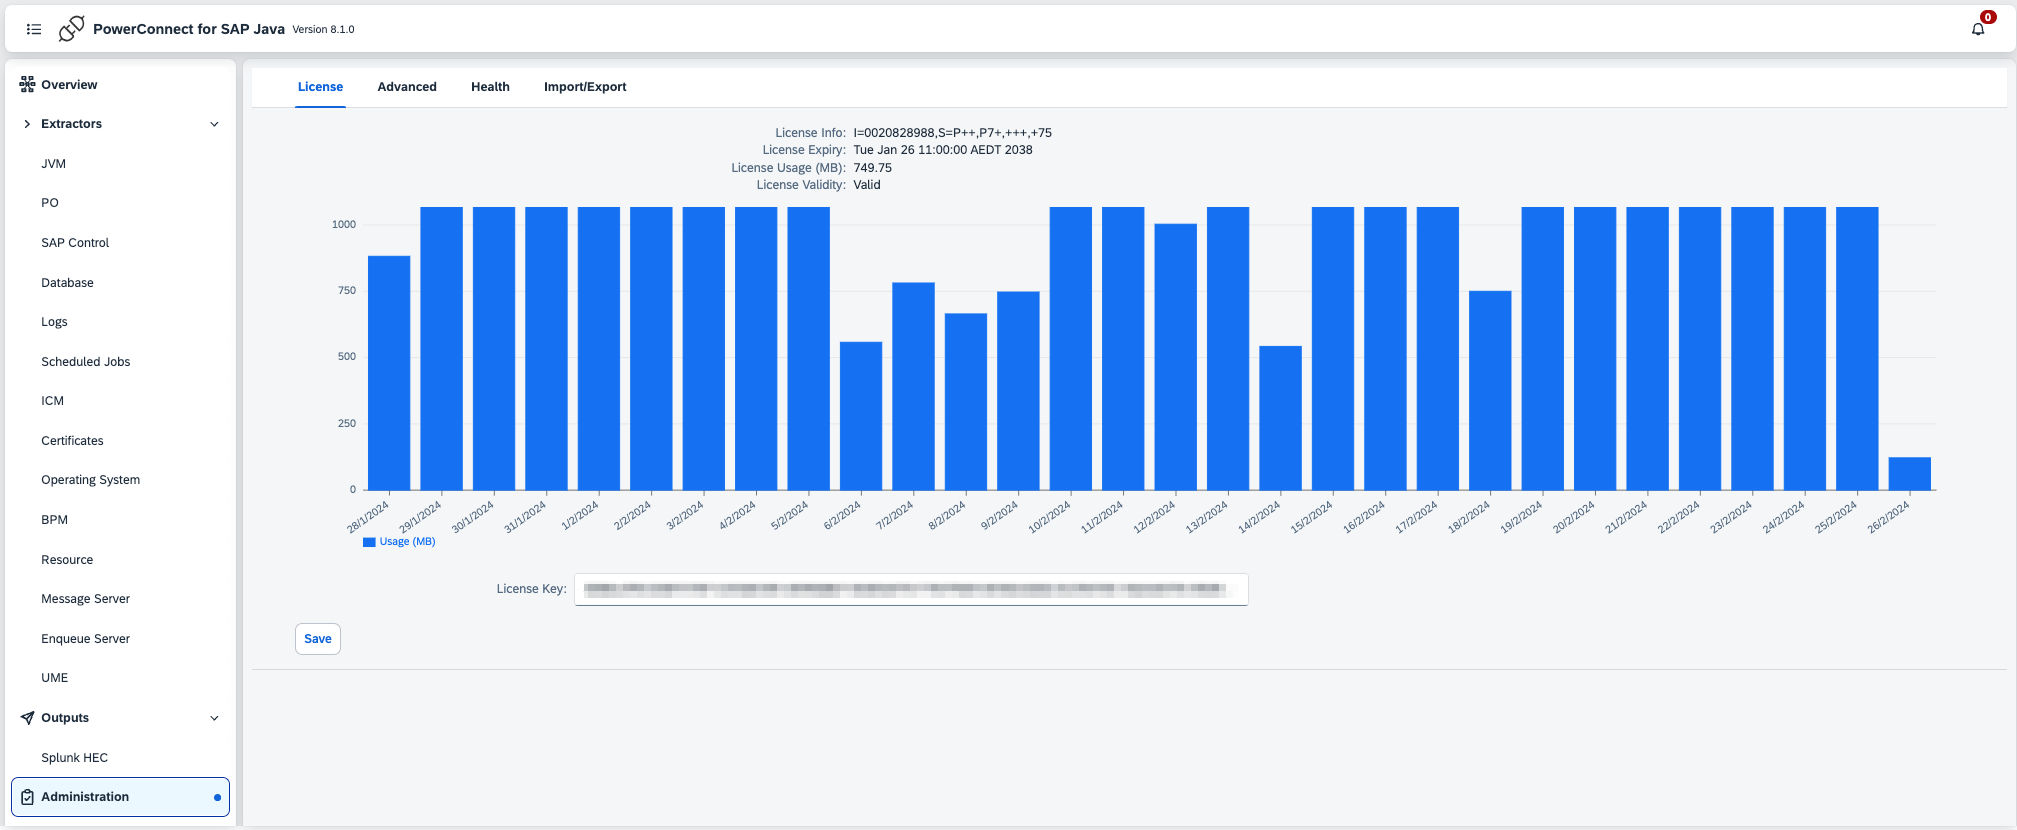
Task: Open the SAP Control extractor
Action: (x=75, y=243)
